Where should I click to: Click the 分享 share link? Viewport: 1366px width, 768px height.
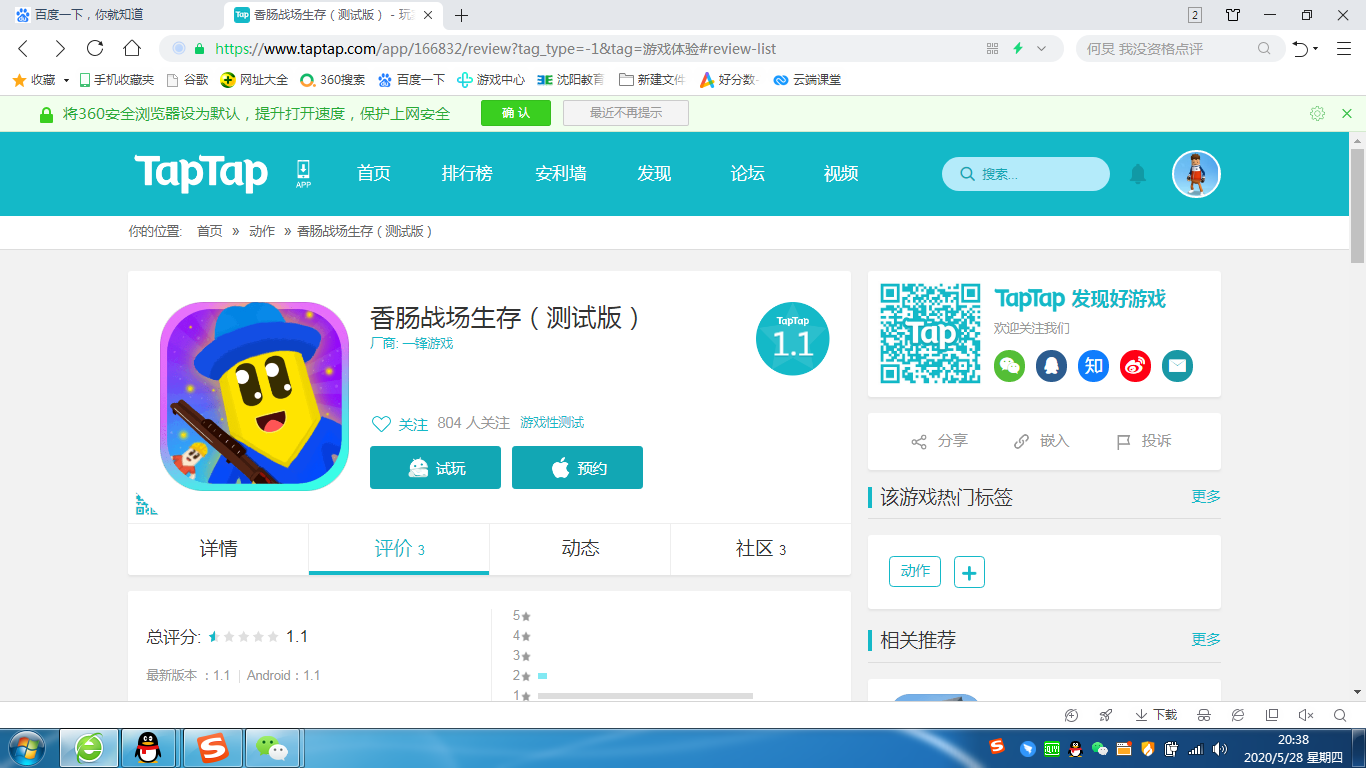coord(939,441)
